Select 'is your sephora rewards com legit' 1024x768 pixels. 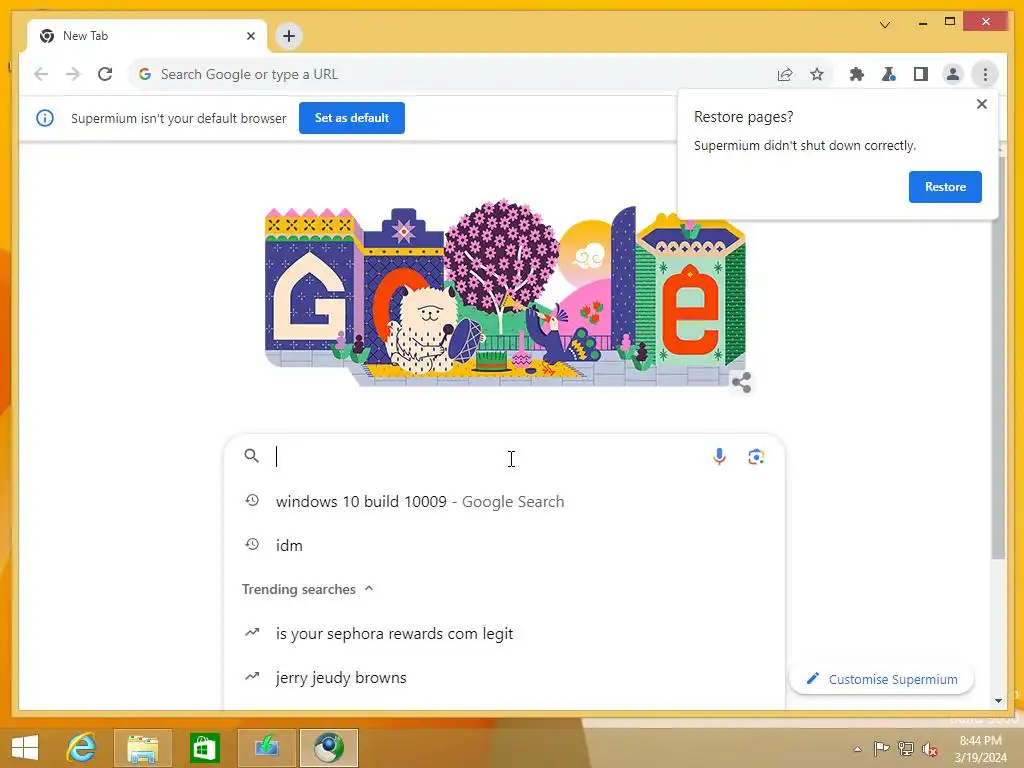coord(504,633)
